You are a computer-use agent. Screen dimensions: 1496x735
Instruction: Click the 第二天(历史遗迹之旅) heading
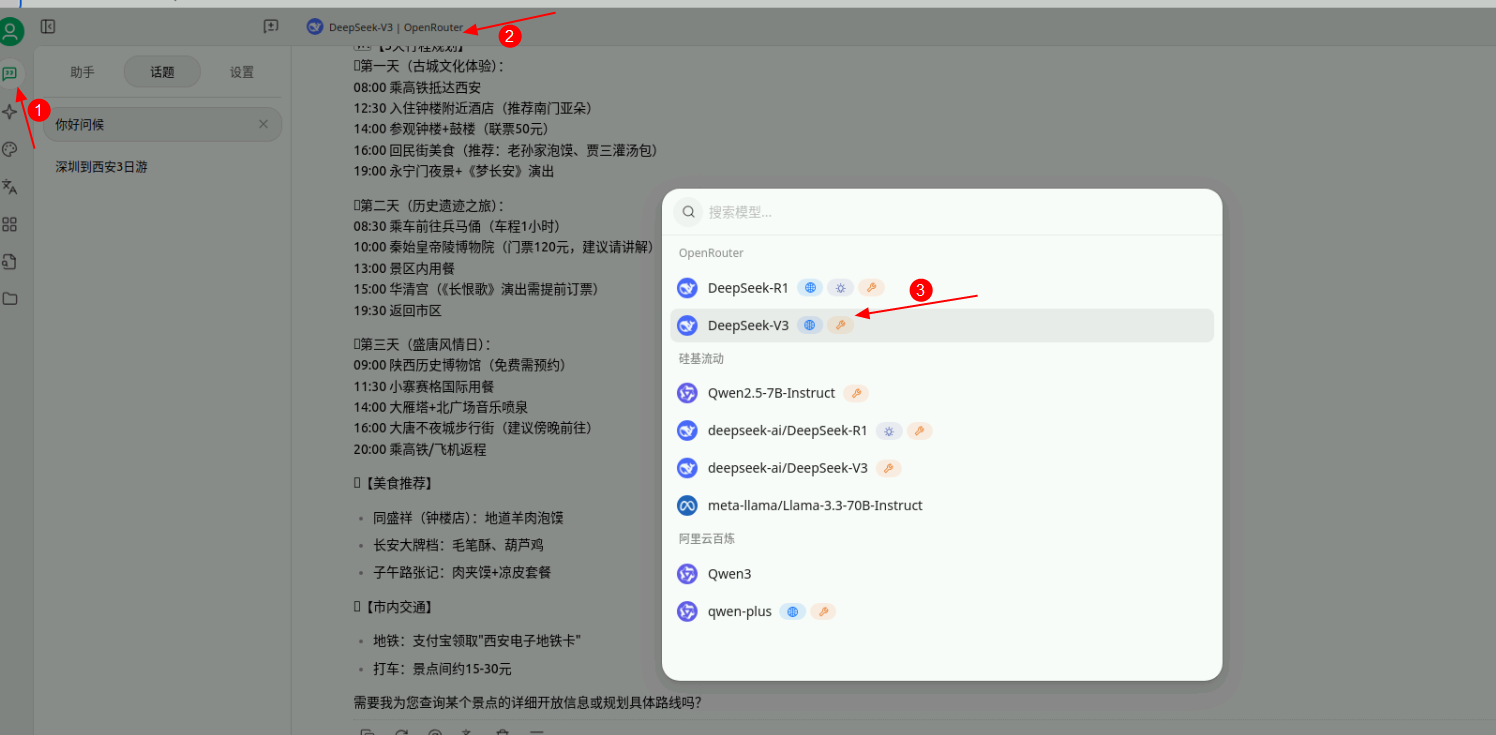coord(428,205)
